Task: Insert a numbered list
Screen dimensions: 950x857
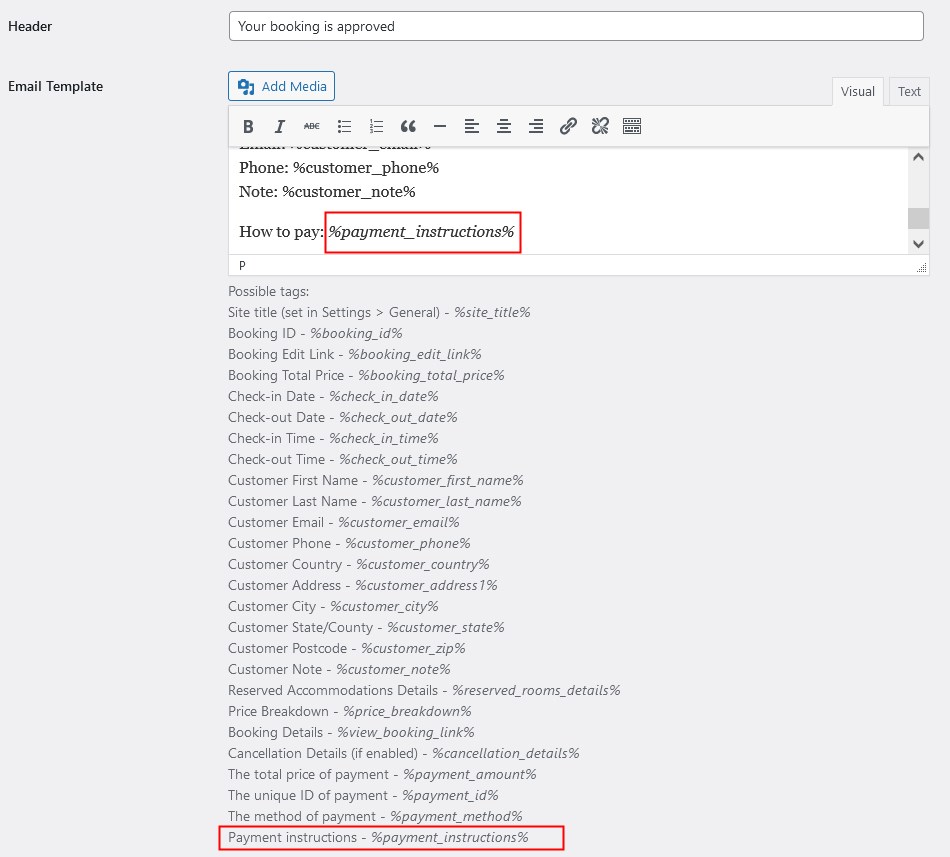Action: [376, 127]
